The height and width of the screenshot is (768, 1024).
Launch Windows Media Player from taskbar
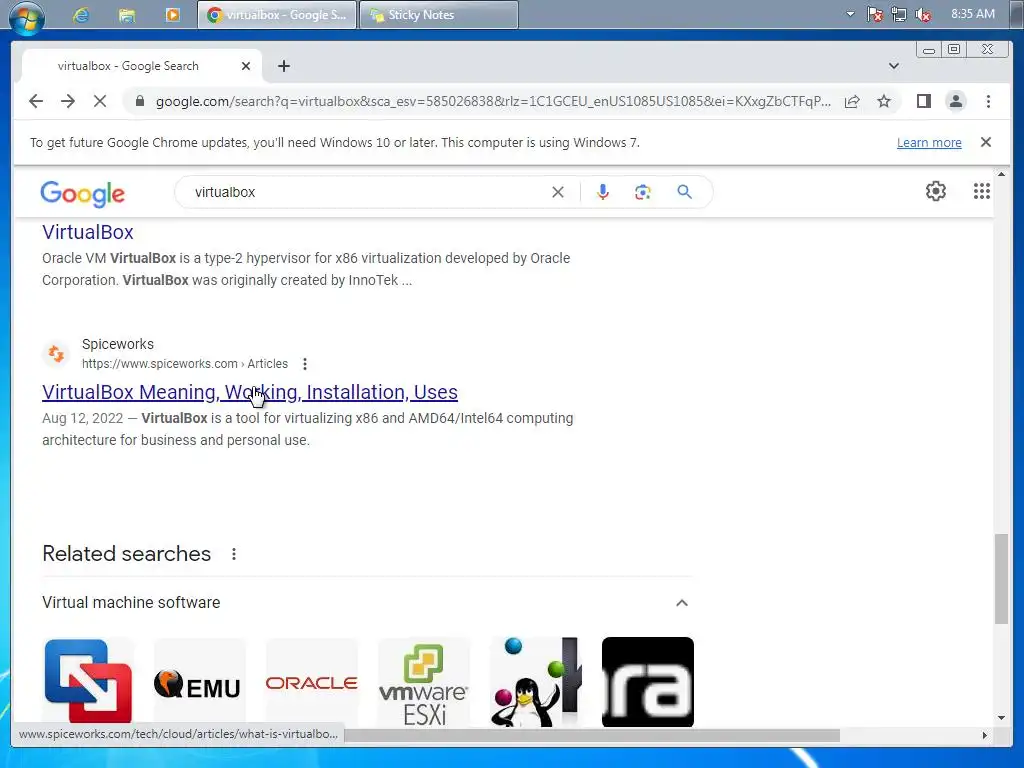[x=172, y=14]
